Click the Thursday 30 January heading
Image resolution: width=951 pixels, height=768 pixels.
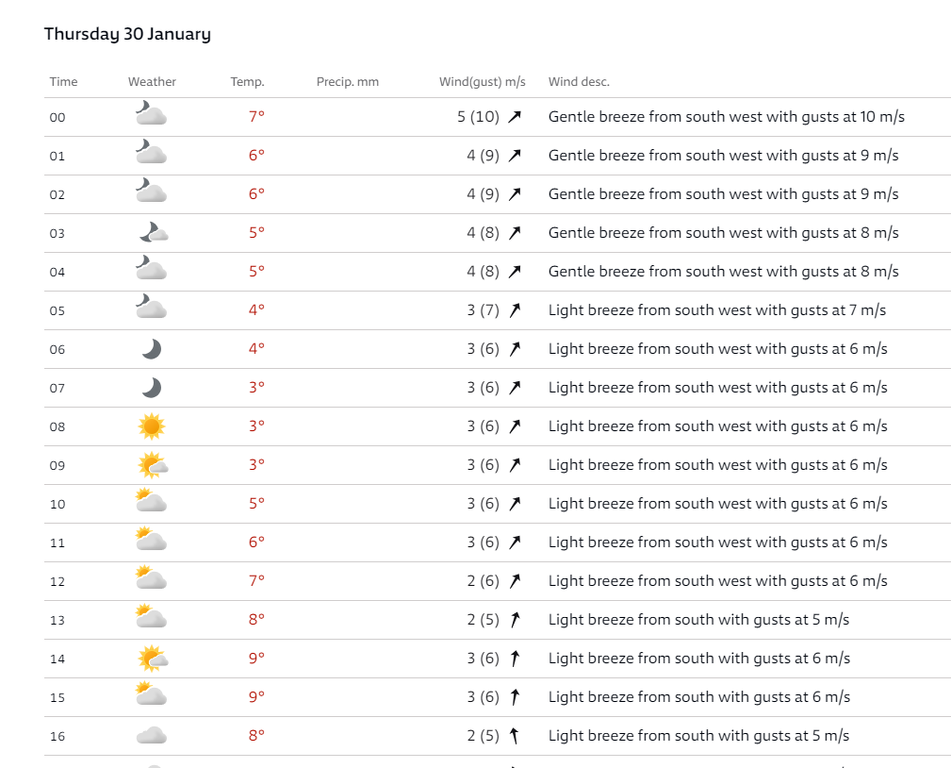pyautogui.click(x=127, y=34)
